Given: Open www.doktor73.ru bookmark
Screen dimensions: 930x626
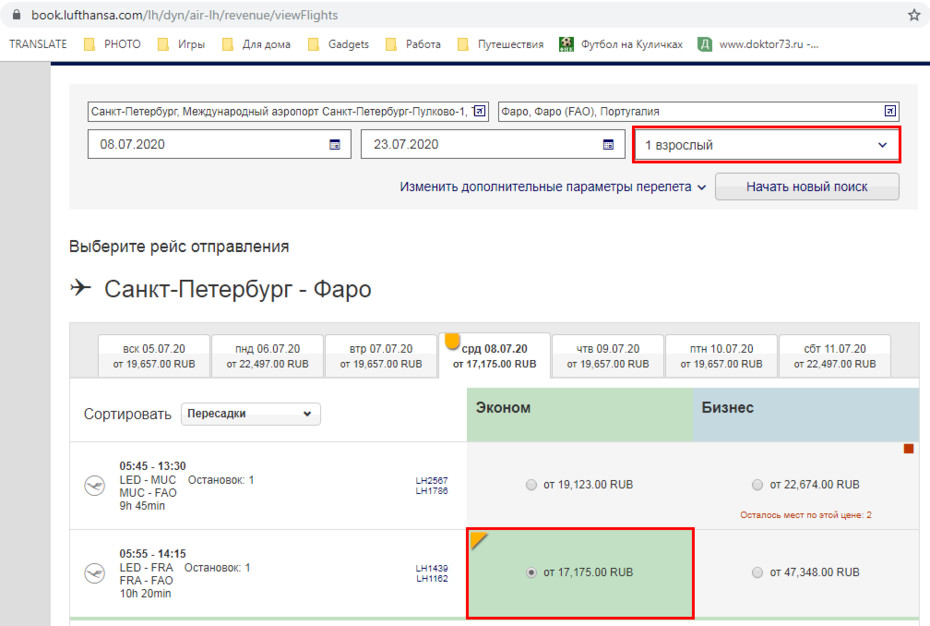Looking at the screenshot, I should [x=758, y=44].
